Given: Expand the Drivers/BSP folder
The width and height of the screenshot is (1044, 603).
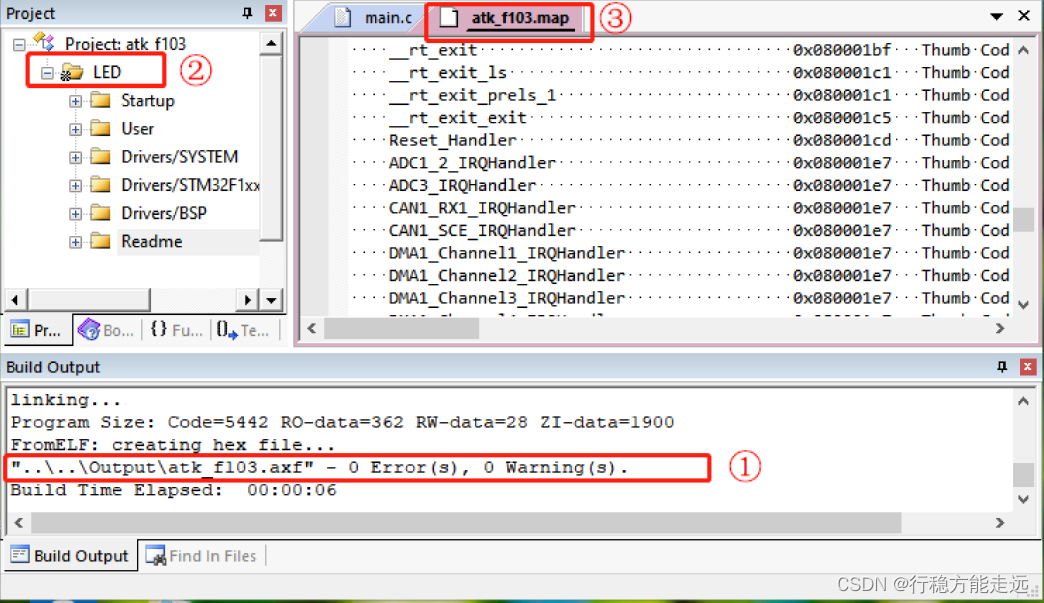Looking at the screenshot, I should (75, 214).
